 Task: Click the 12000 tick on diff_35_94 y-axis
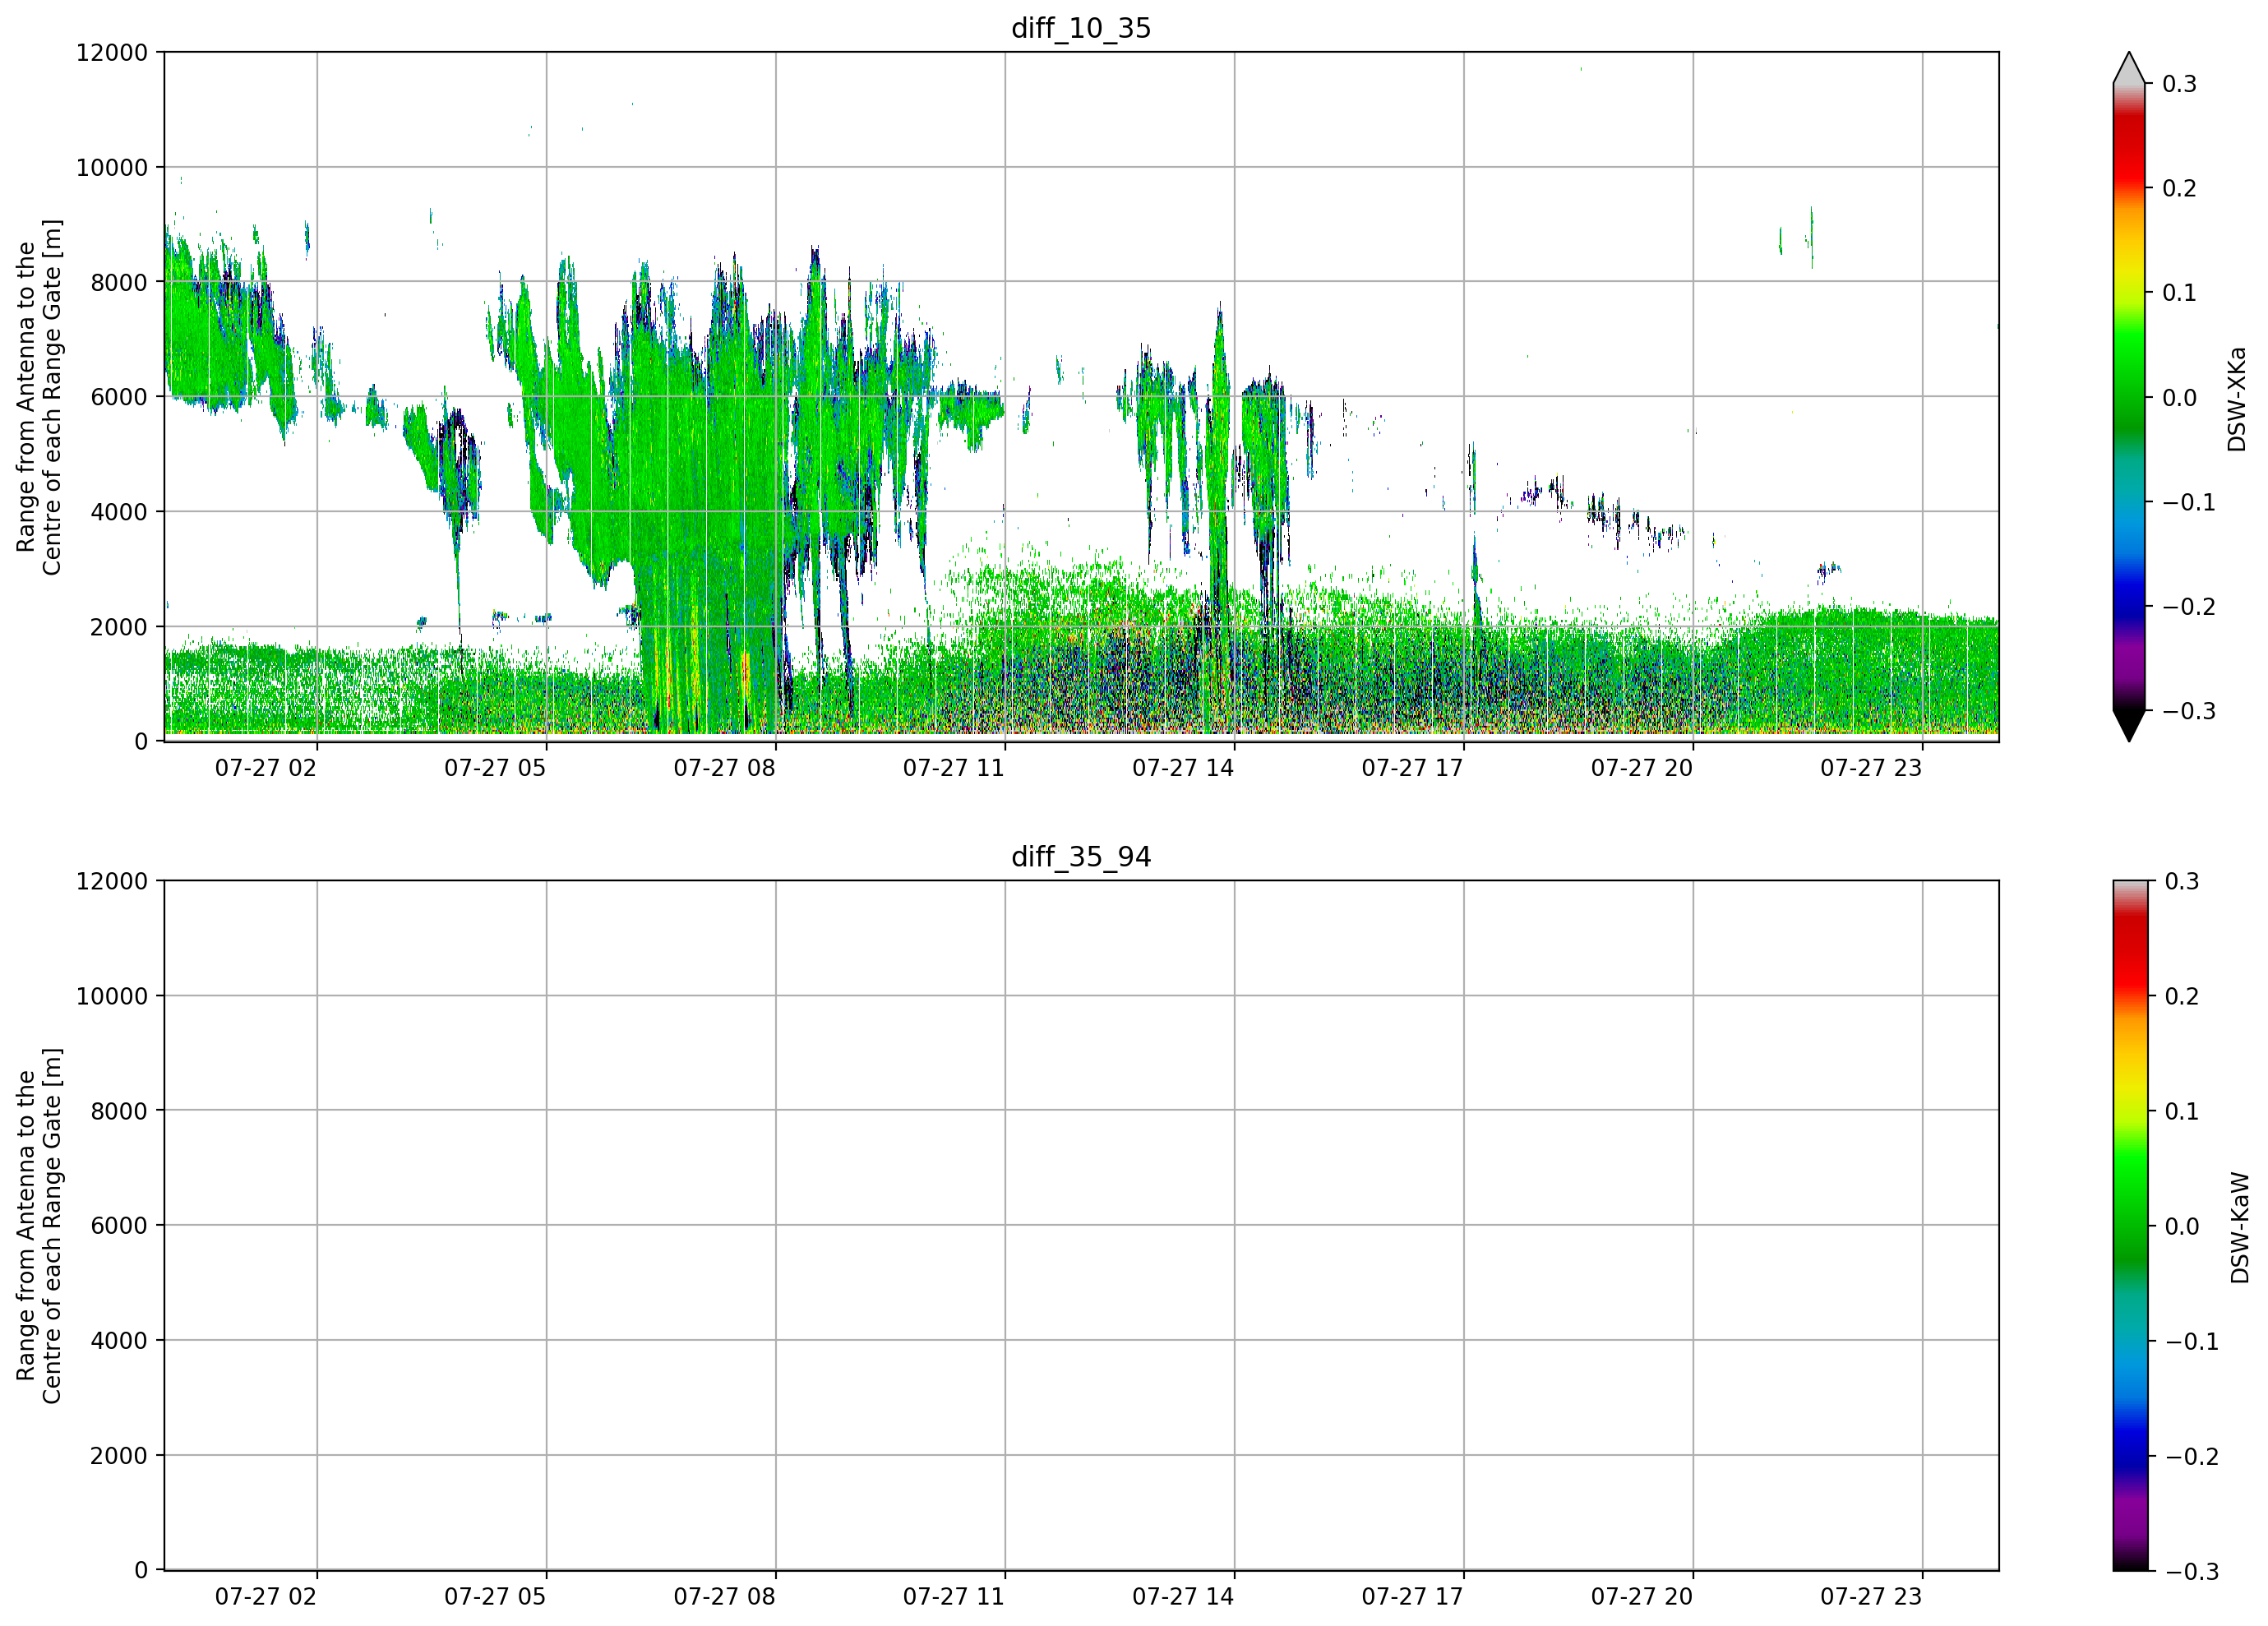coord(112,881)
